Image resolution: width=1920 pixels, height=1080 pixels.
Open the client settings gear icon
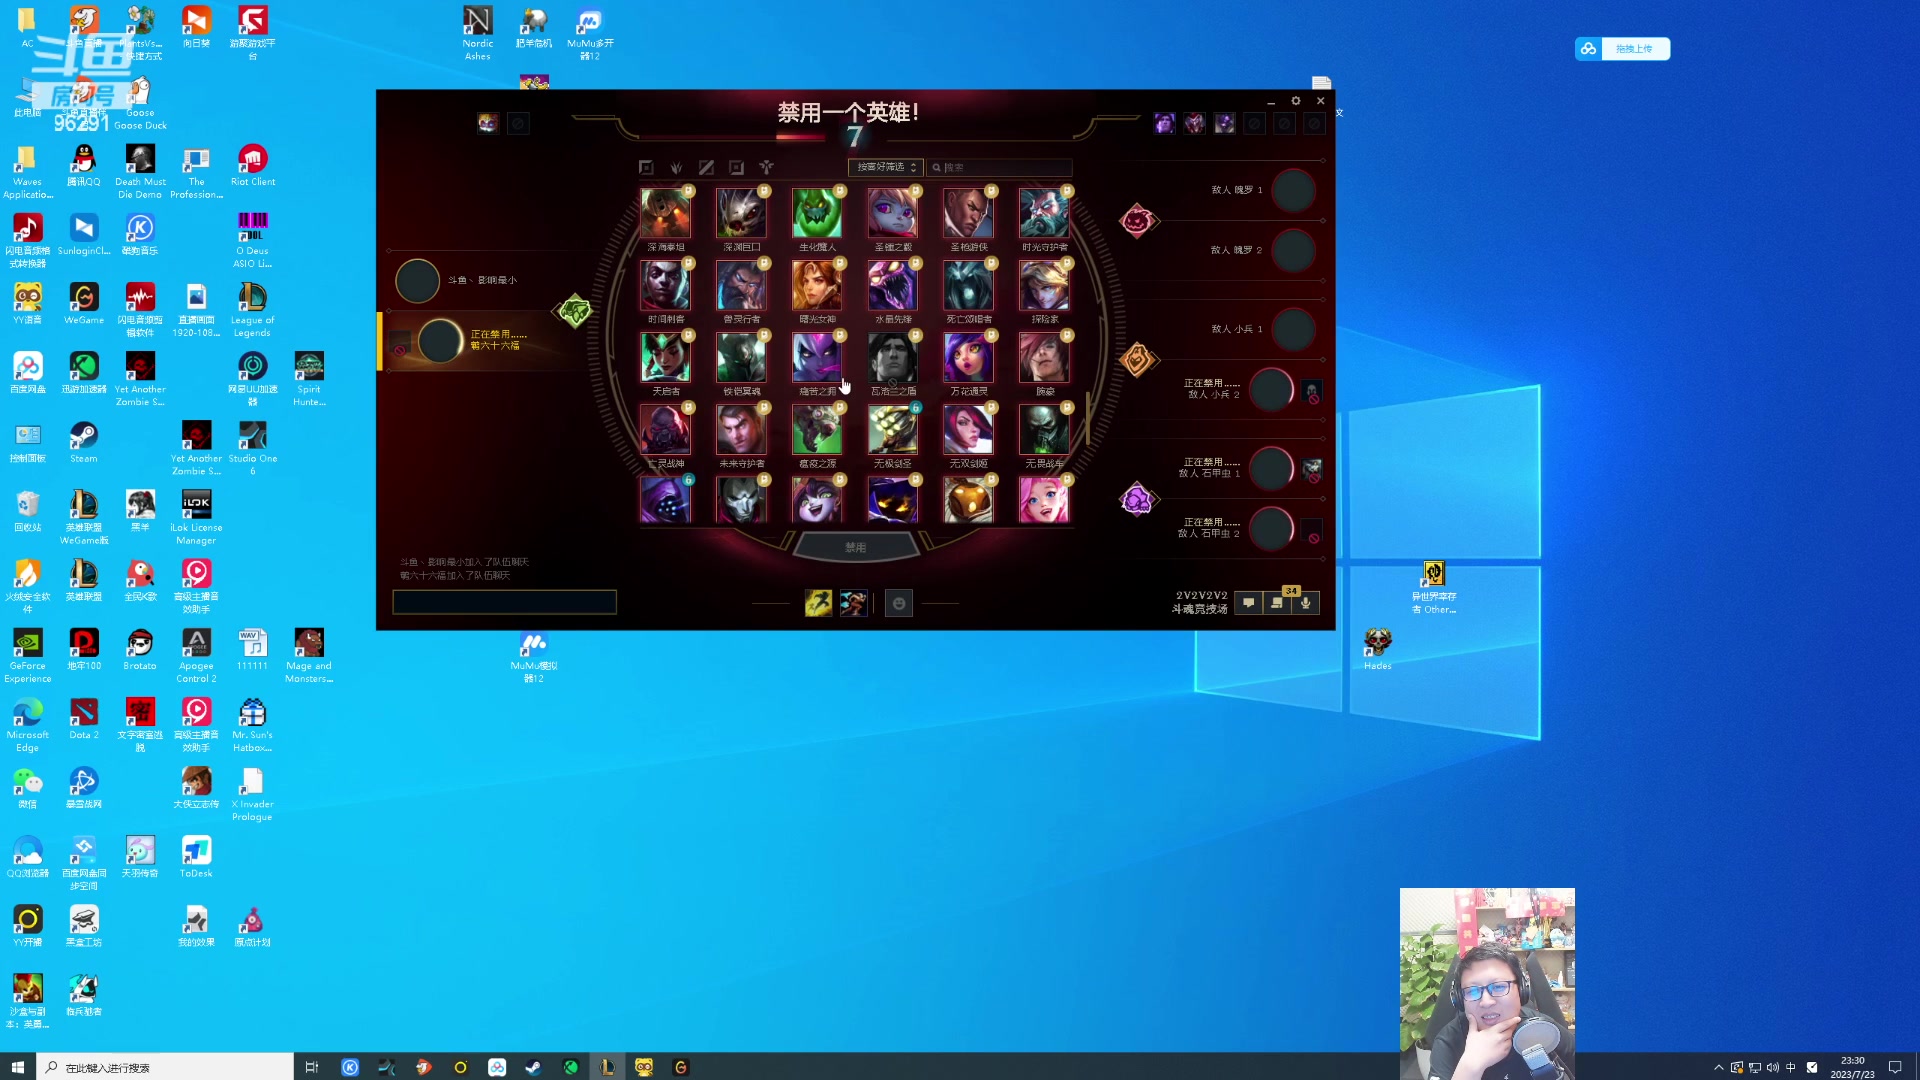(x=1296, y=101)
